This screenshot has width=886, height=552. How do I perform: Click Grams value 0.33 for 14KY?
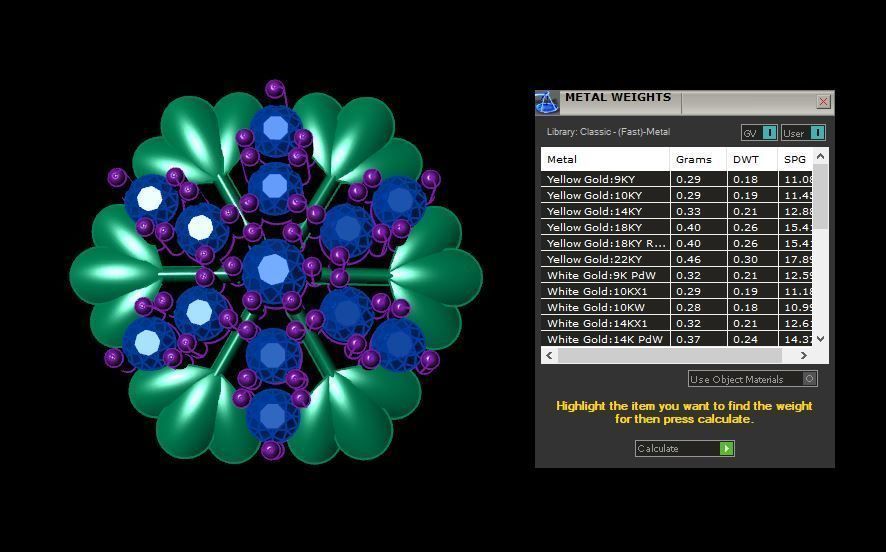coord(688,211)
